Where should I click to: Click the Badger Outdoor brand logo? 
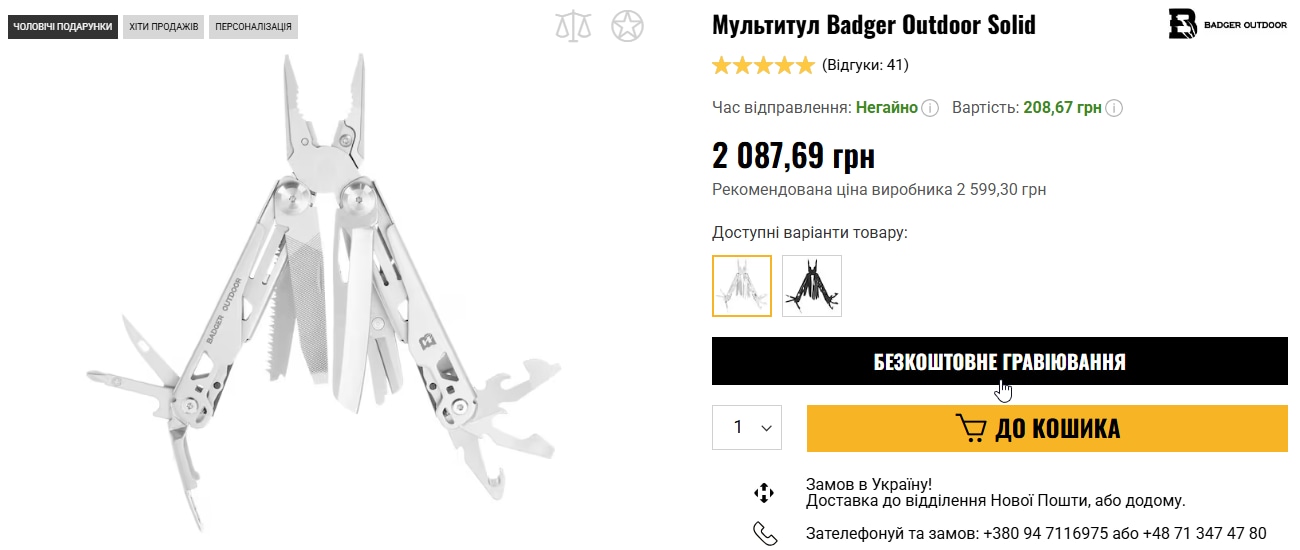pyautogui.click(x=1227, y=24)
